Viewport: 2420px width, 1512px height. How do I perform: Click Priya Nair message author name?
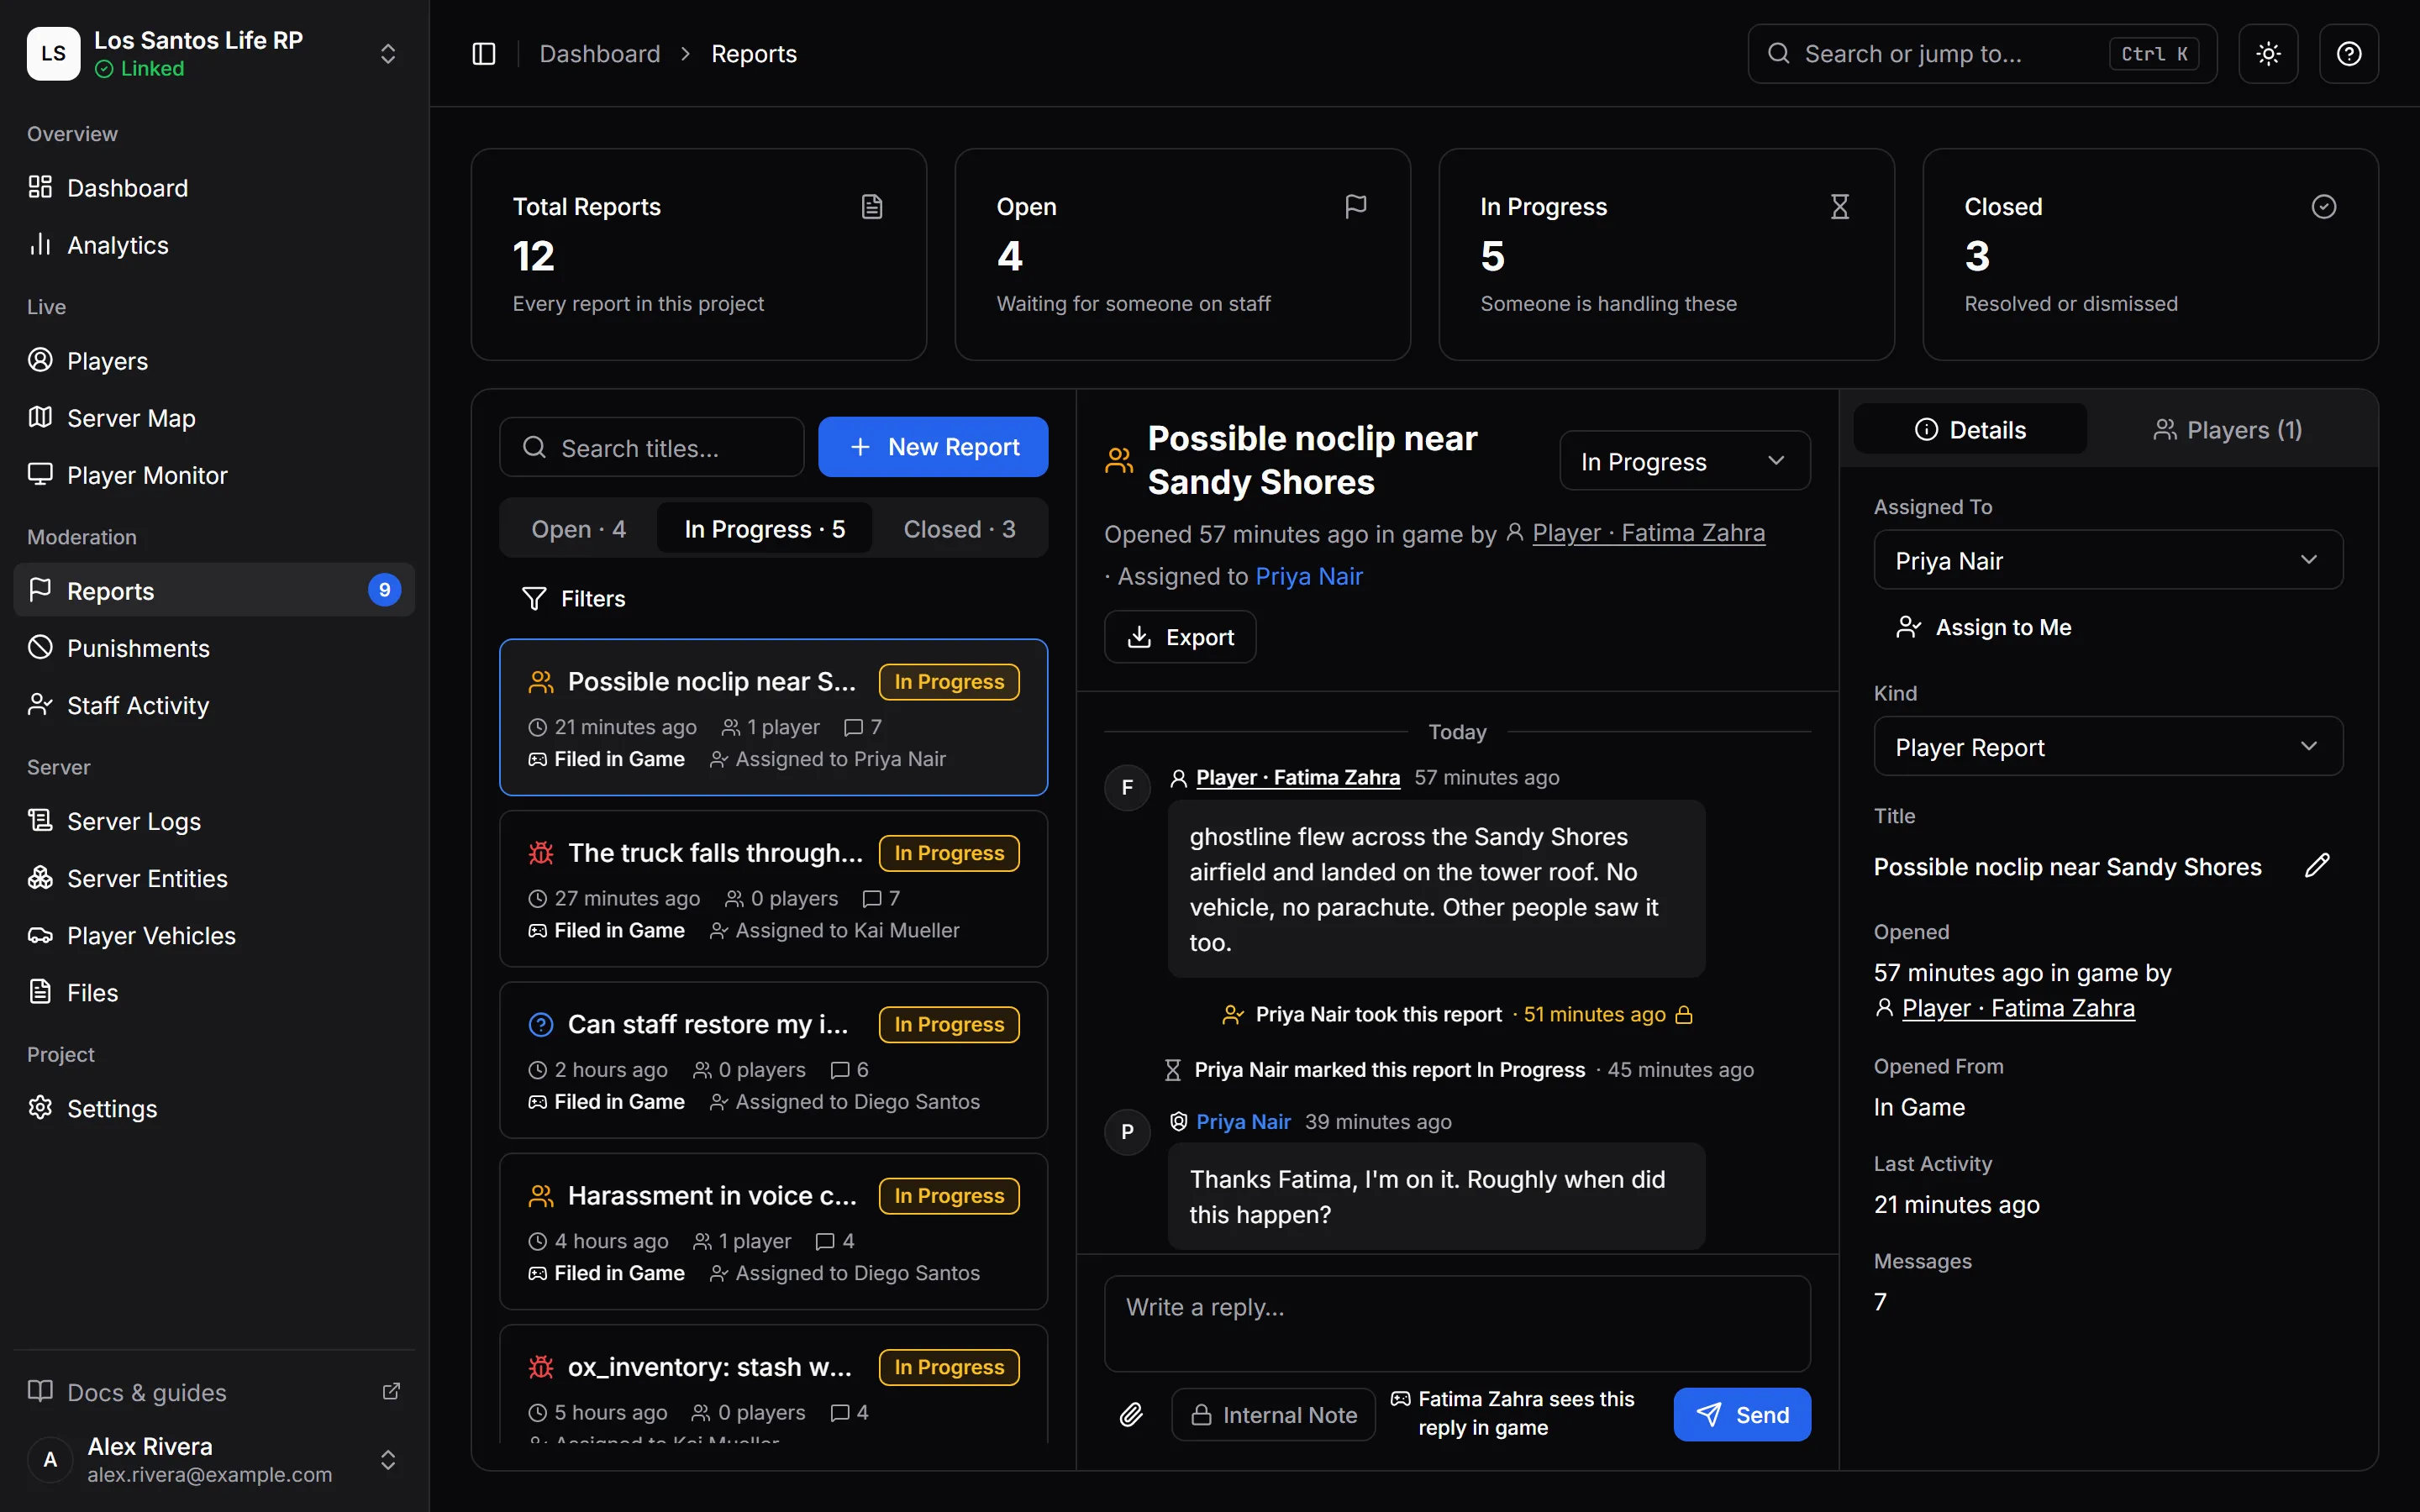(x=1242, y=1121)
